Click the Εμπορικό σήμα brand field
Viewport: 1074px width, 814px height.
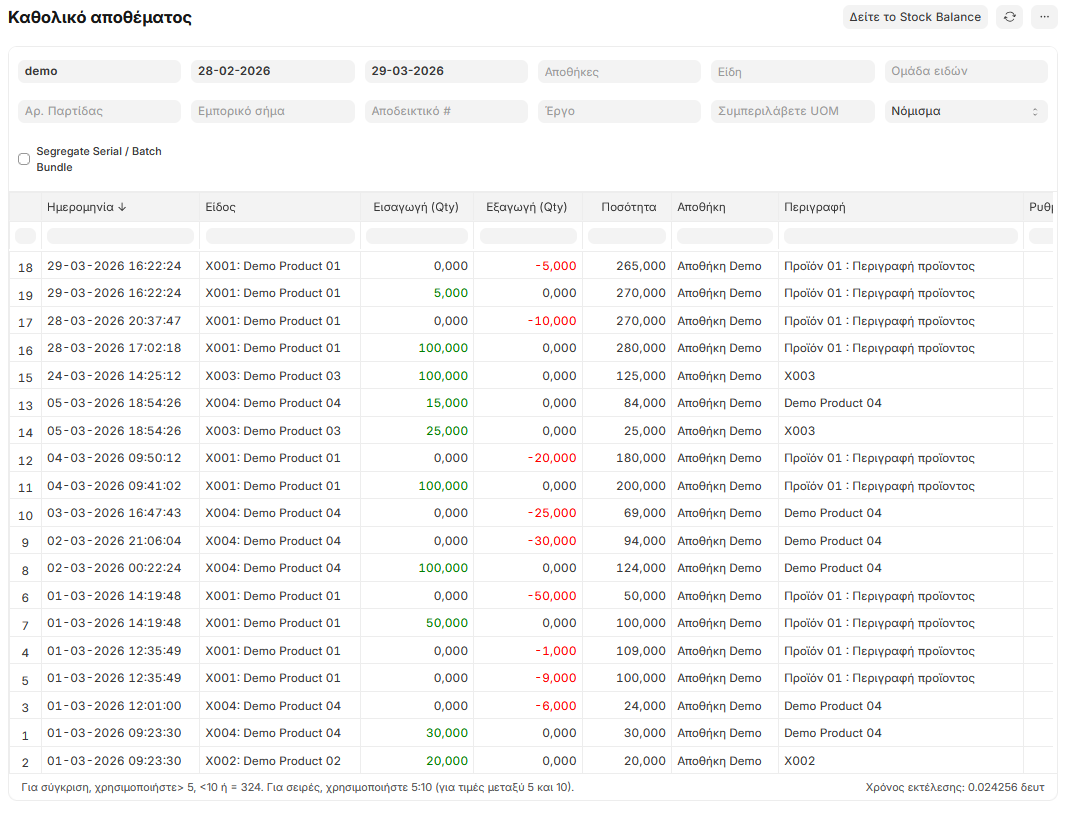[x=272, y=111]
